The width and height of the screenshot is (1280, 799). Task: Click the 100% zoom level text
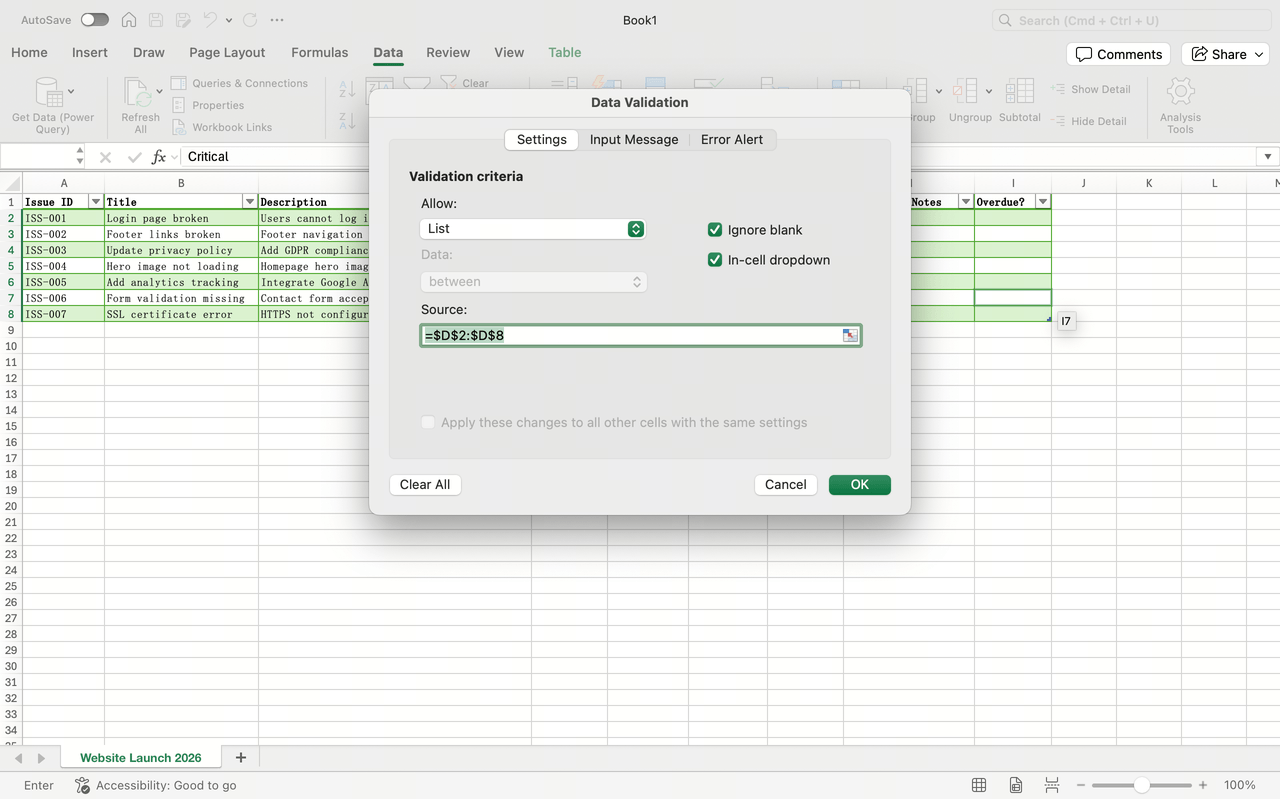1240,785
